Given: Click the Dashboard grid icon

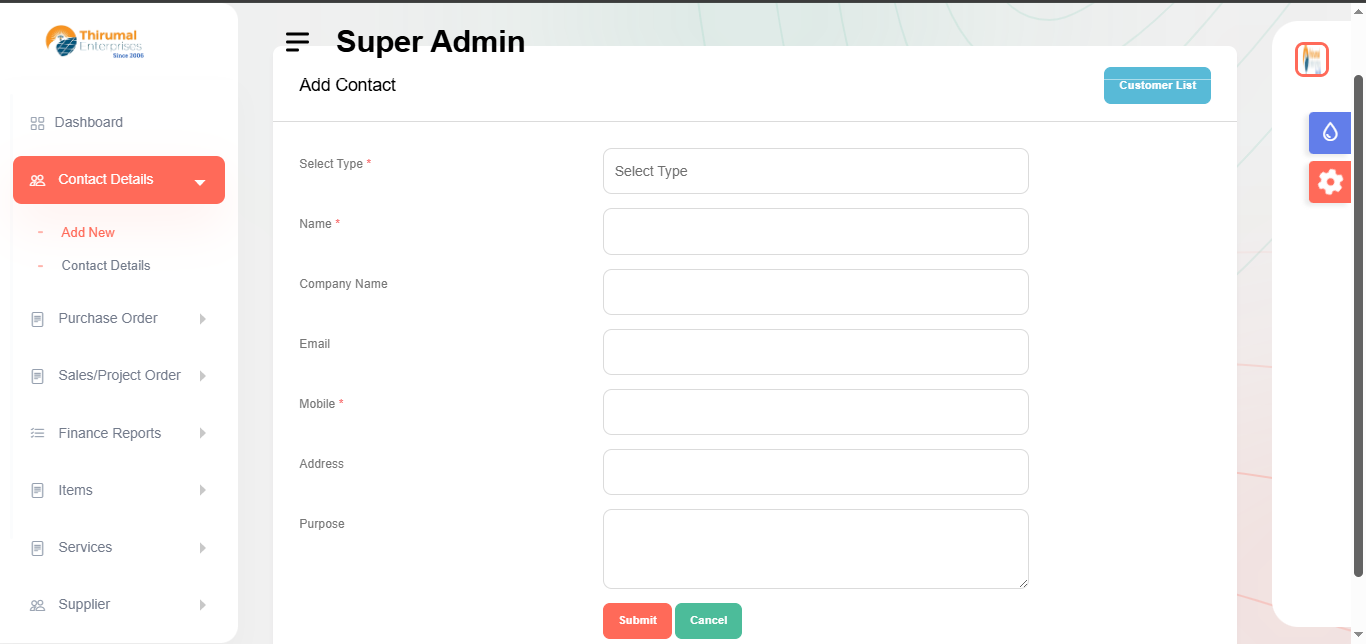Looking at the screenshot, I should [x=37, y=123].
